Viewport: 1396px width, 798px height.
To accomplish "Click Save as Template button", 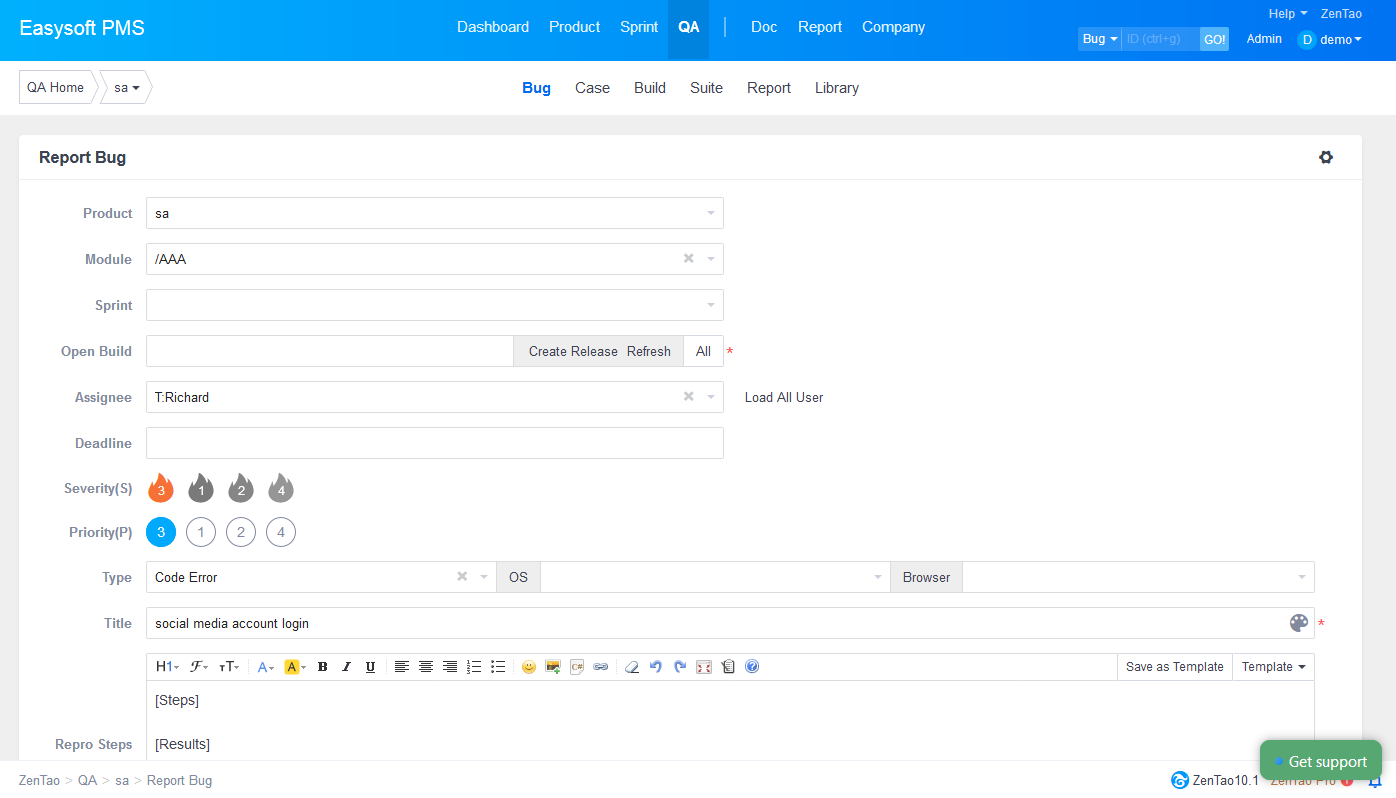I will click(x=1175, y=667).
